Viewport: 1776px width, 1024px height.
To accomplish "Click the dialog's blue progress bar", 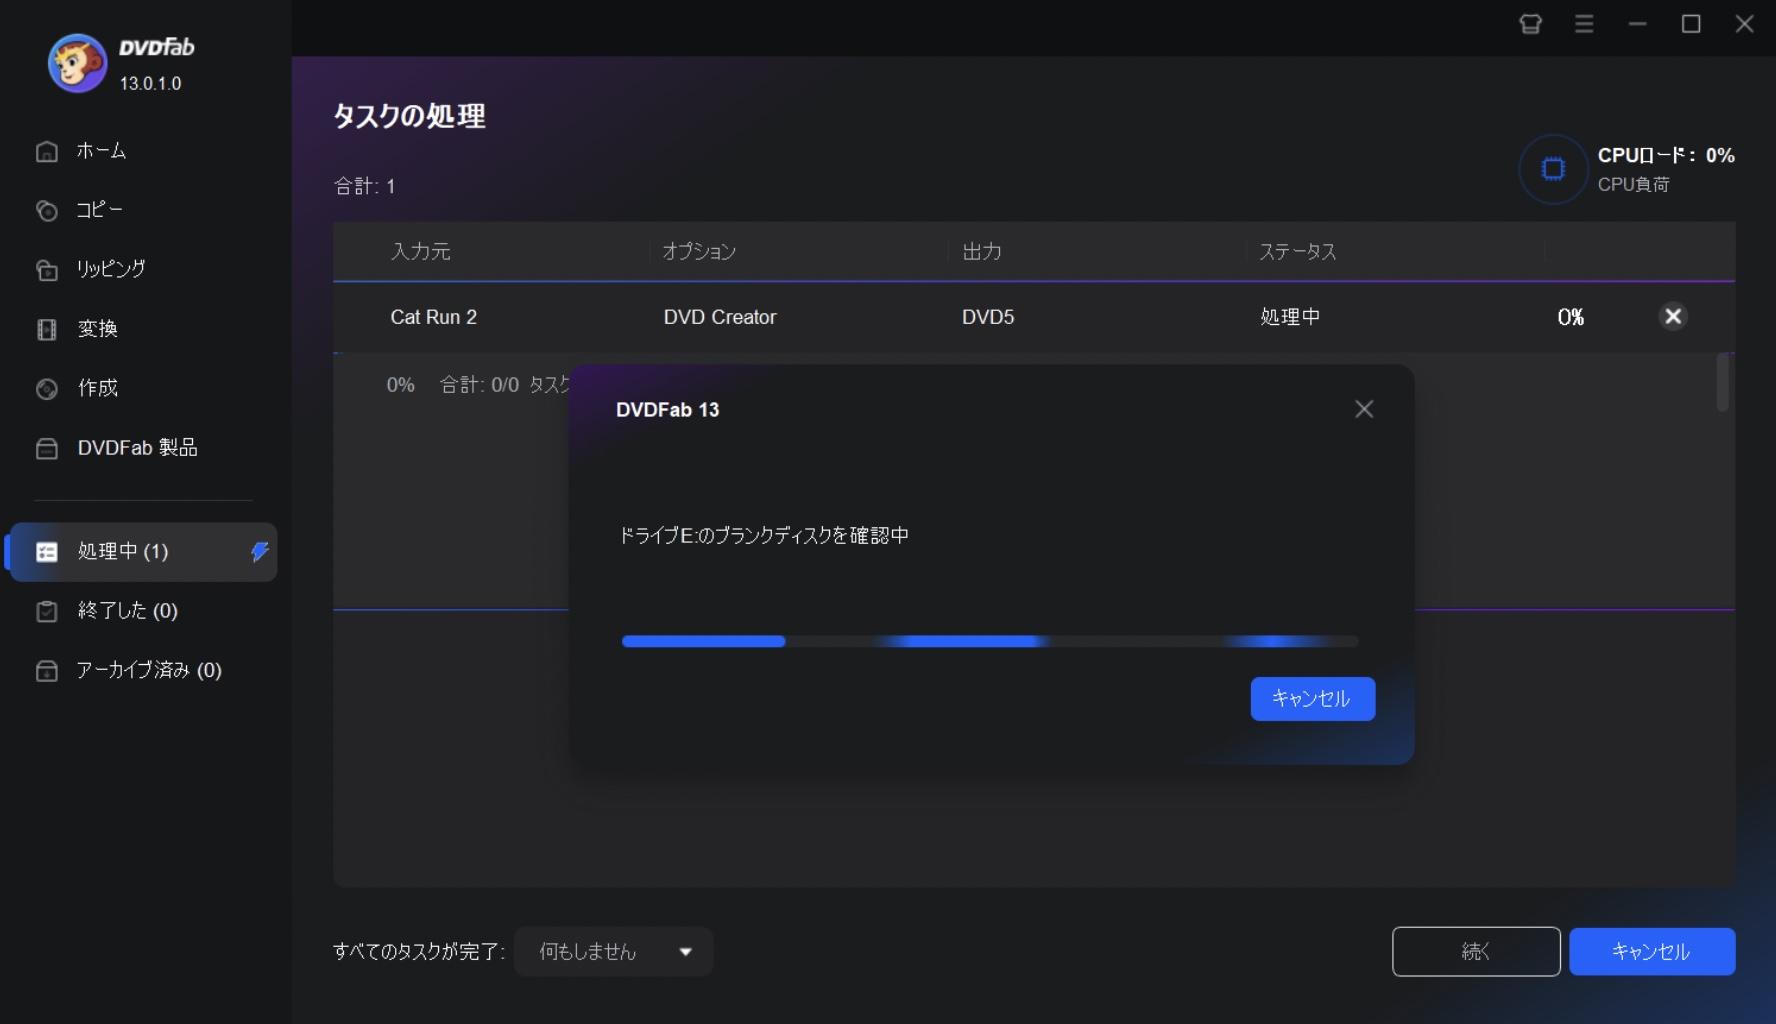I will 990,641.
